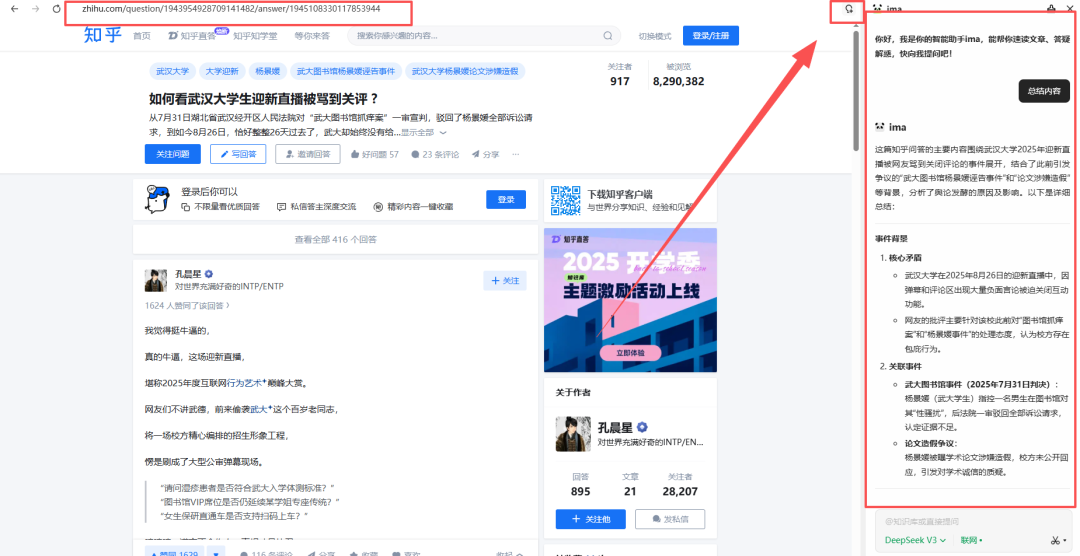Viewport: 1080px width, 556px height.
Task: Close the ima side panel
Action: click(x=1069, y=8)
